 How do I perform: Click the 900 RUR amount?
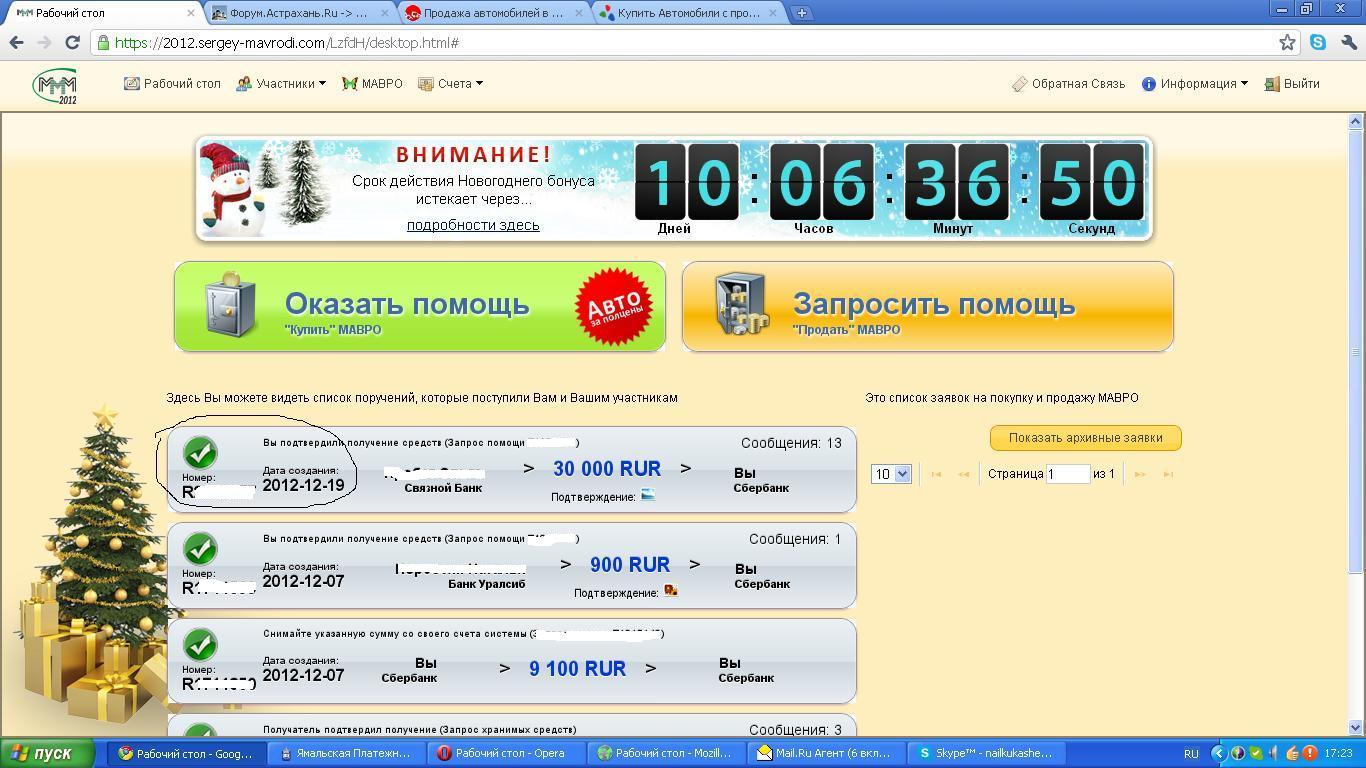[630, 565]
